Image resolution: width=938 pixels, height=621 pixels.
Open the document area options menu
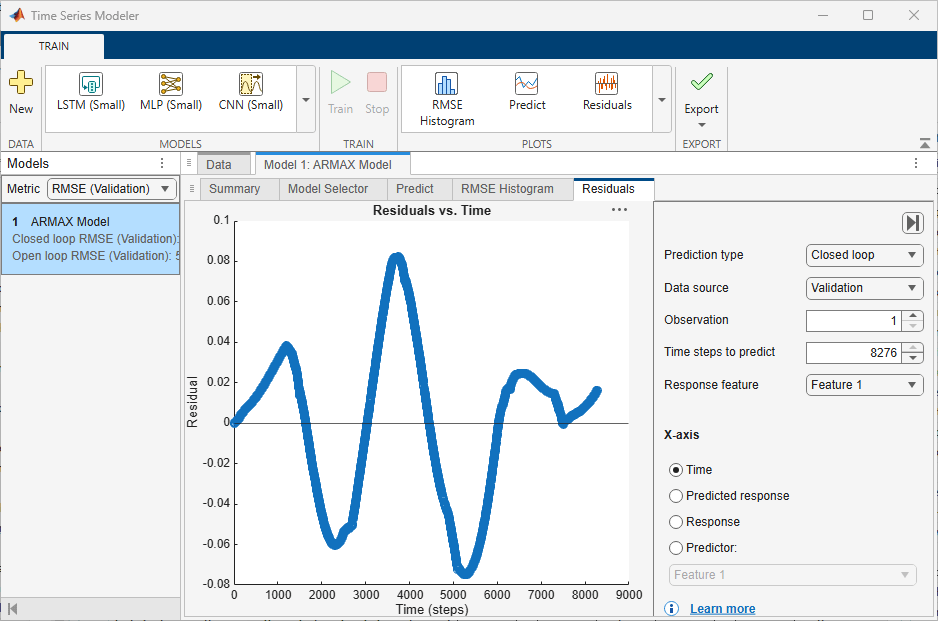pyautogui.click(x=916, y=163)
